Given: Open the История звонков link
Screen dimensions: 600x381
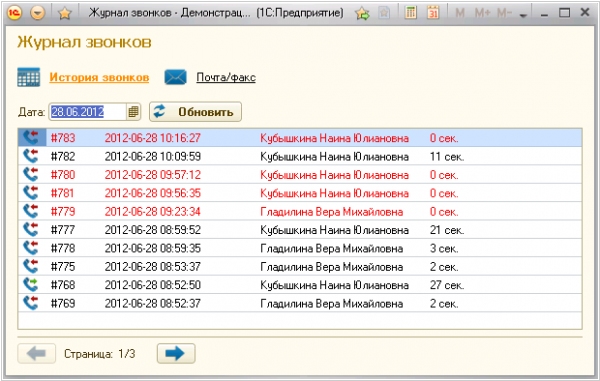Looking at the screenshot, I should tap(99, 77).
